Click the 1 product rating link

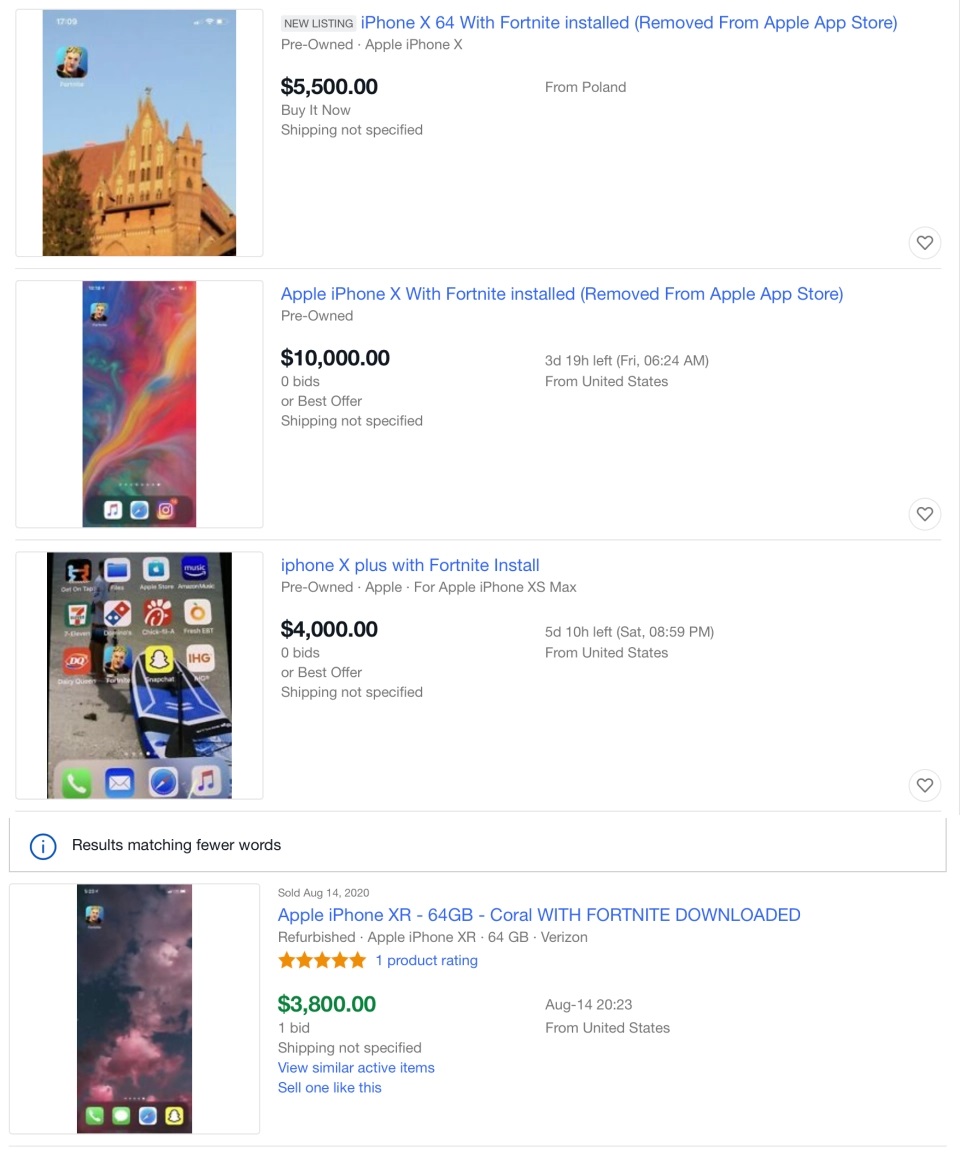tap(426, 960)
